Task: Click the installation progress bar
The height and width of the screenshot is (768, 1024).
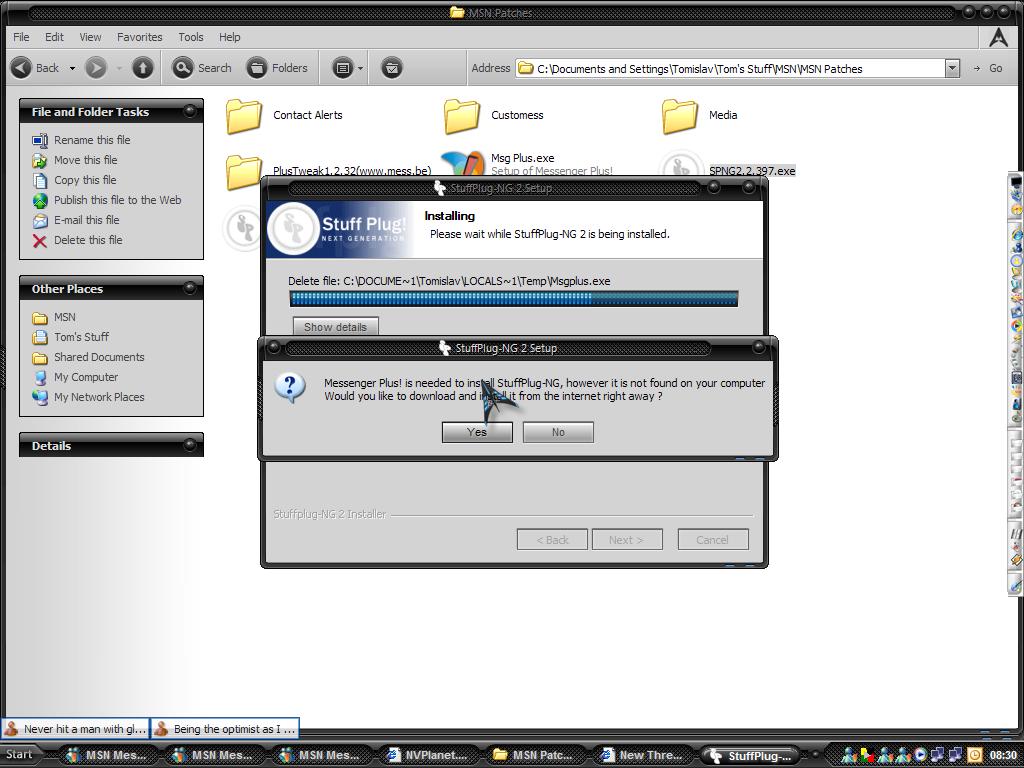Action: [x=513, y=298]
